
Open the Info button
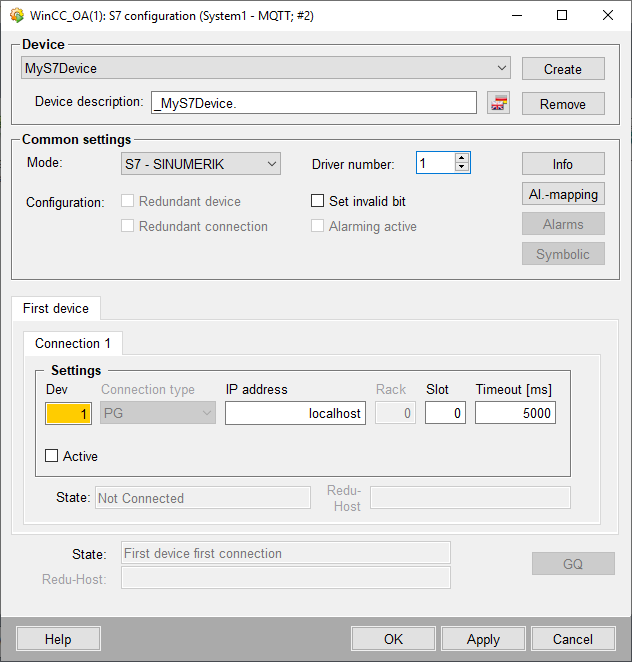563,164
